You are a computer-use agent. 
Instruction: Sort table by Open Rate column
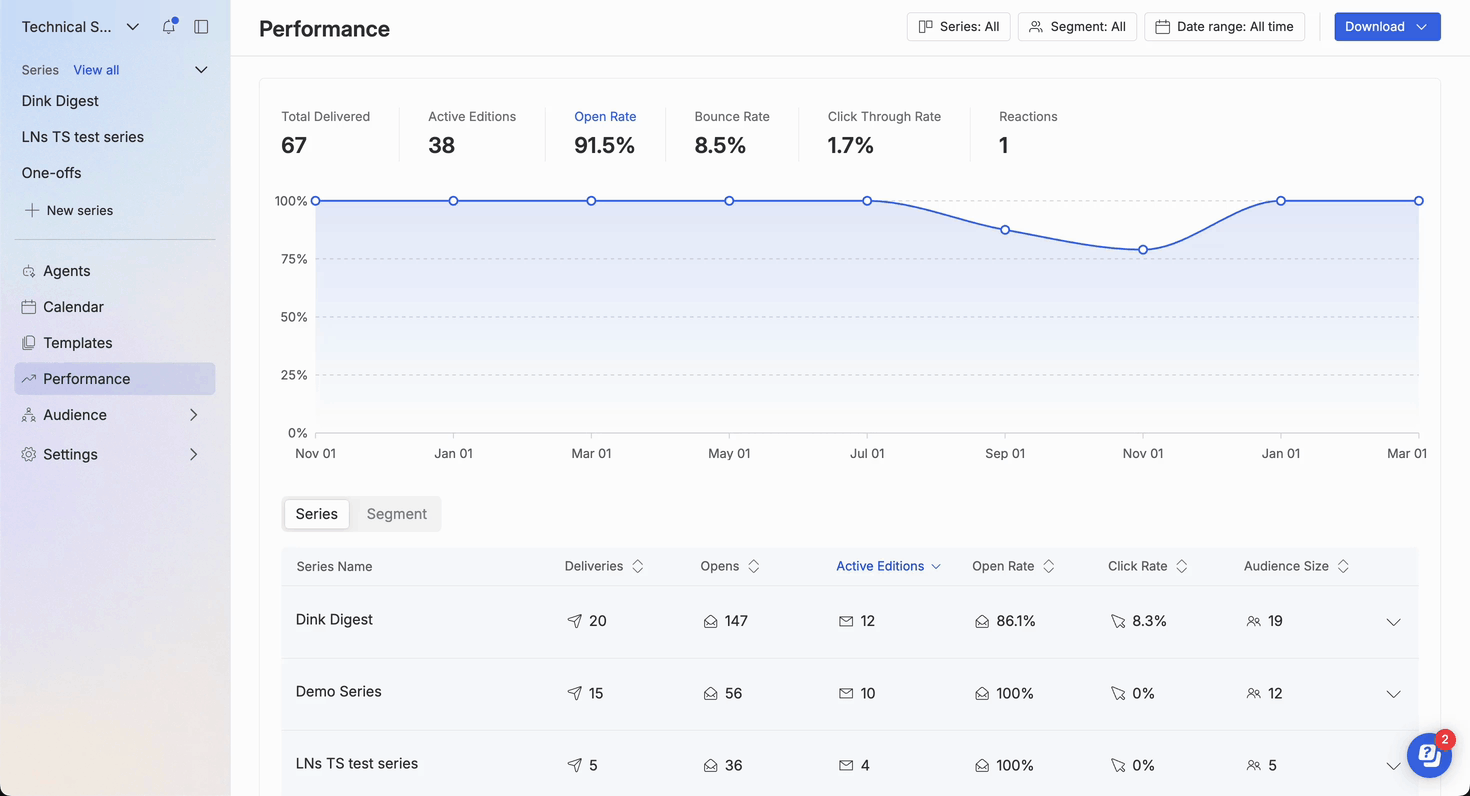pos(1048,566)
